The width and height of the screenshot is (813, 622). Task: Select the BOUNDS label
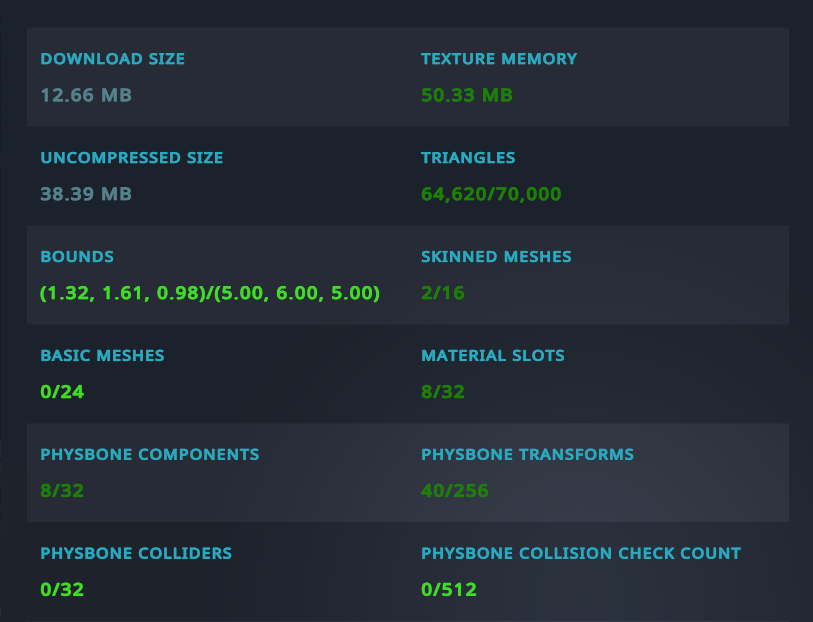77,257
